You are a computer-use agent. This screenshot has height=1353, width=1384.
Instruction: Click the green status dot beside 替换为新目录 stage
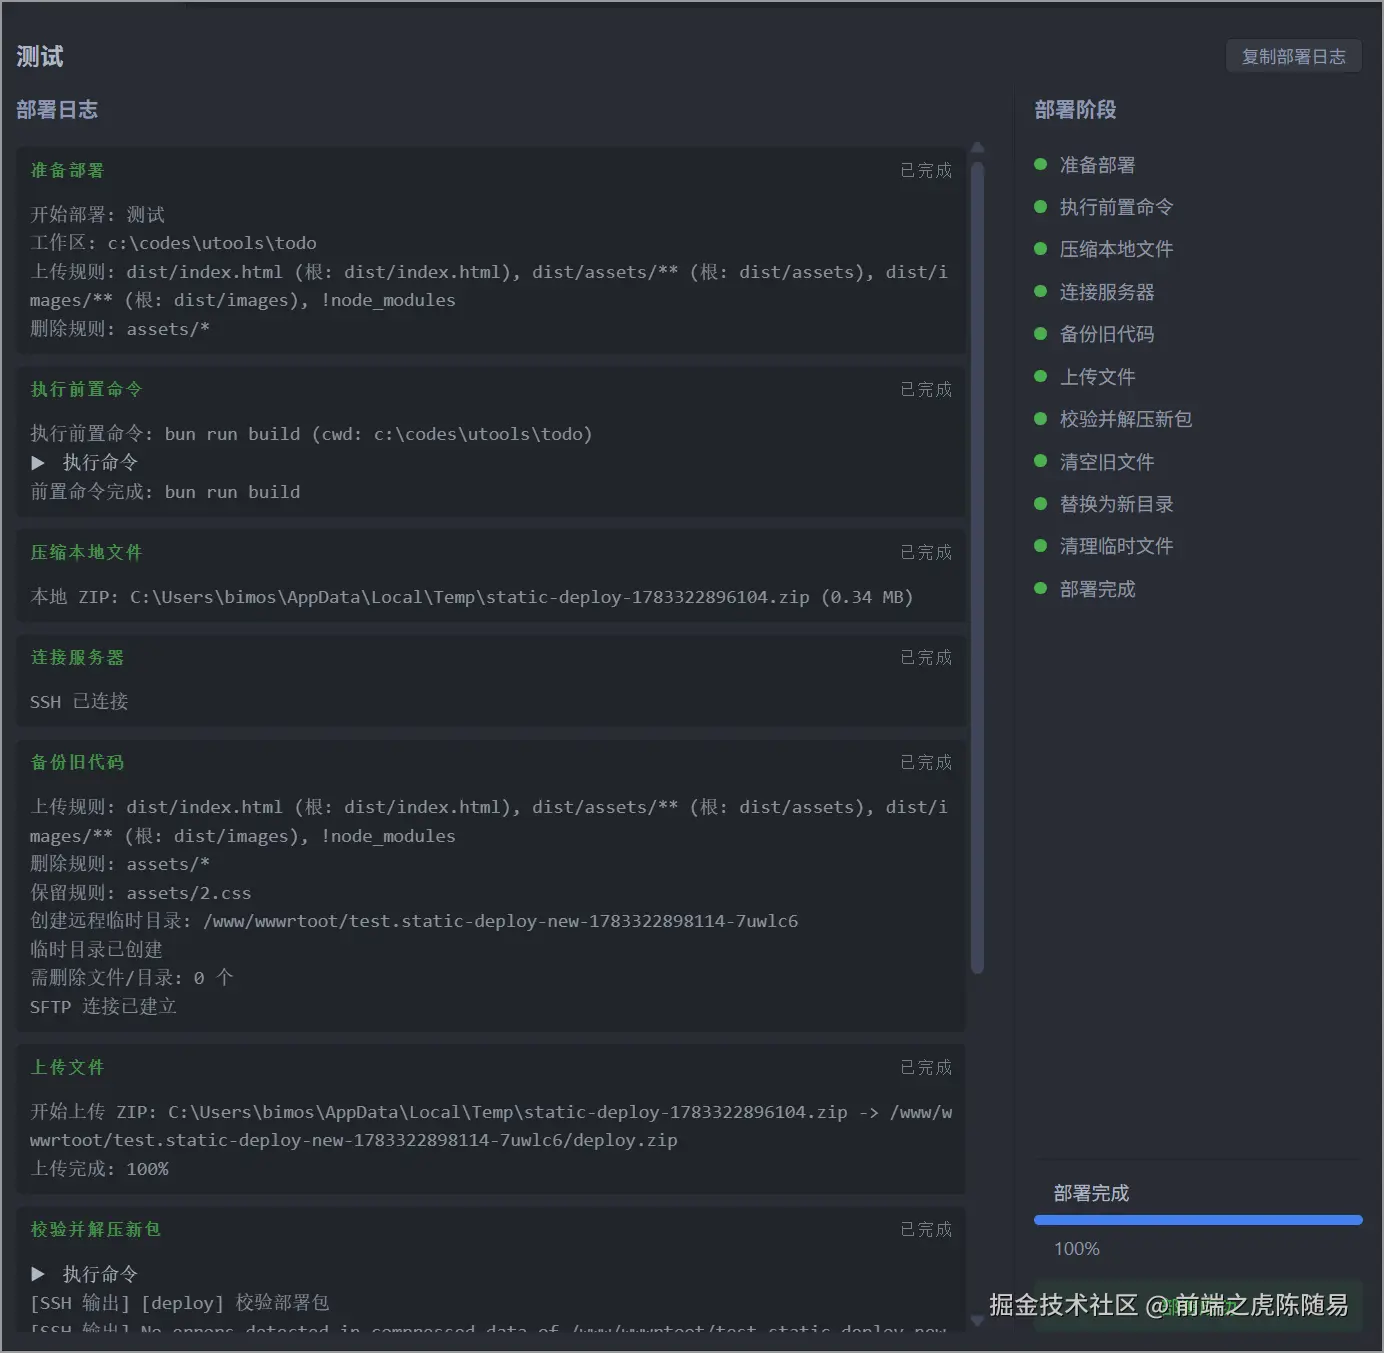point(1040,504)
